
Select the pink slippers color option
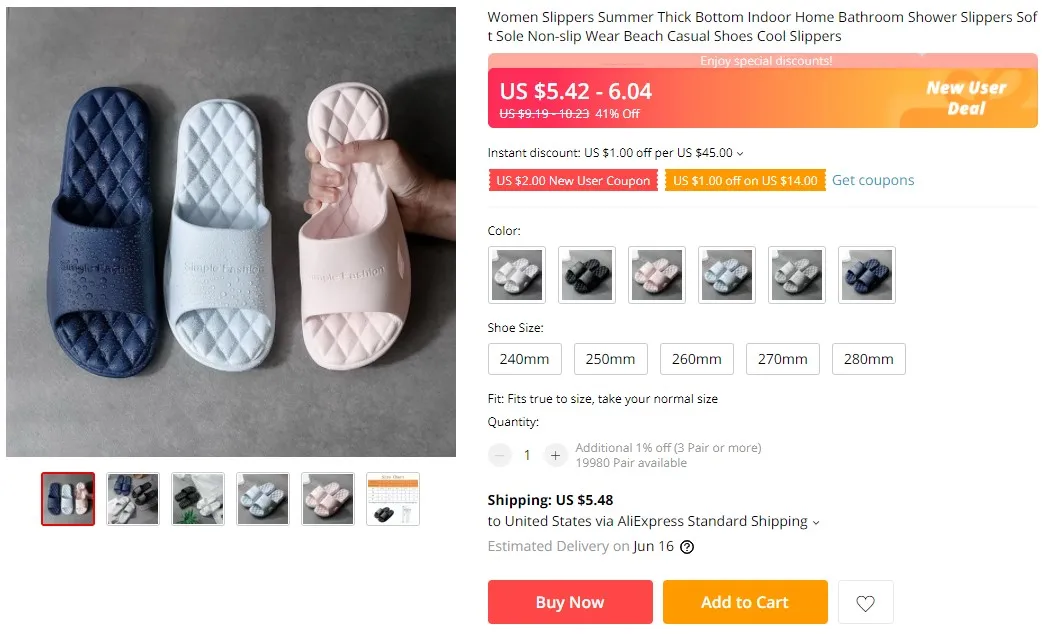657,275
